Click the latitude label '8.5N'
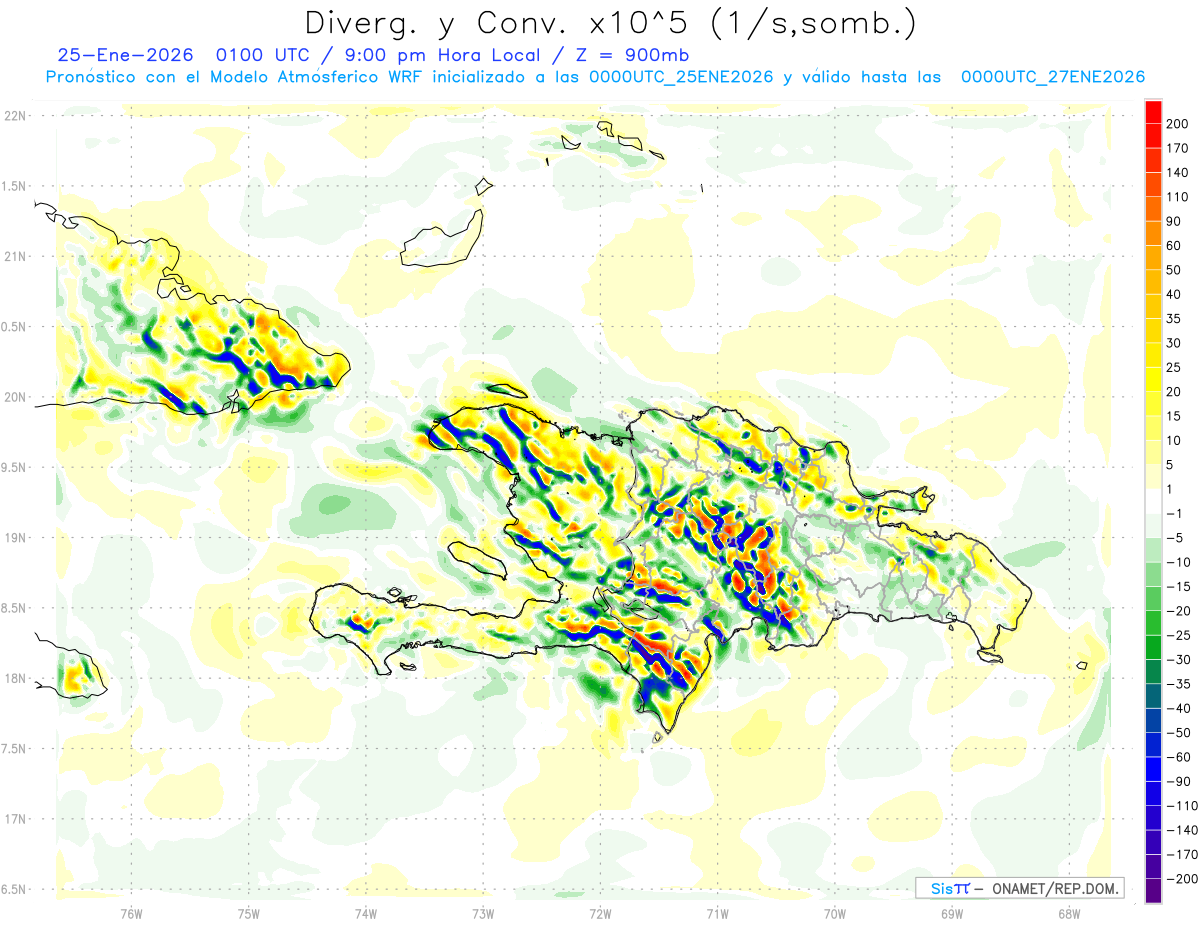The width and height of the screenshot is (1200, 927). [14, 608]
